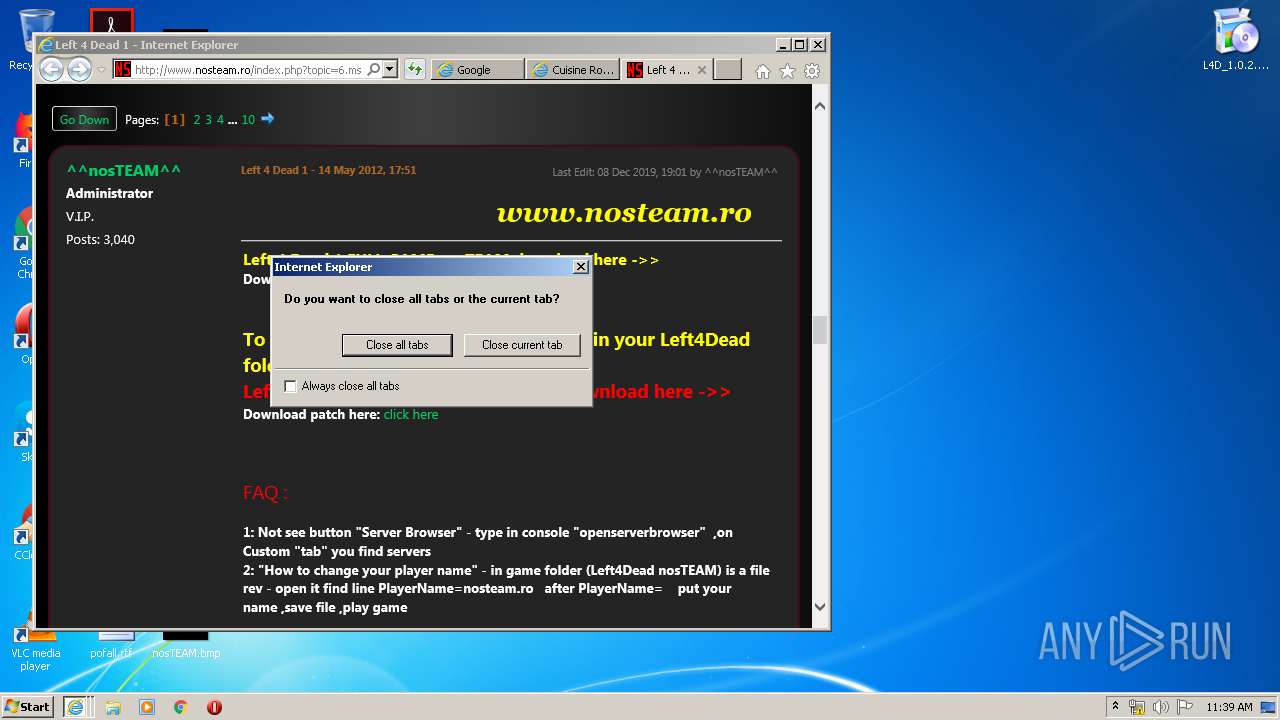Open the L4D_1.0.2 desktop icon
The image size is (1280, 720).
(1236, 40)
